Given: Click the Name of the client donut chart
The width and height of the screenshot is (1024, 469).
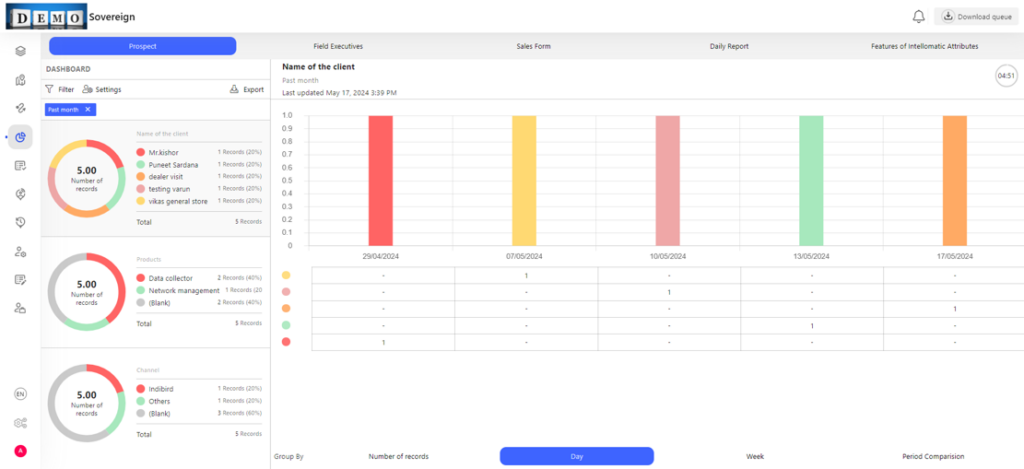Looking at the screenshot, I should click(x=86, y=178).
